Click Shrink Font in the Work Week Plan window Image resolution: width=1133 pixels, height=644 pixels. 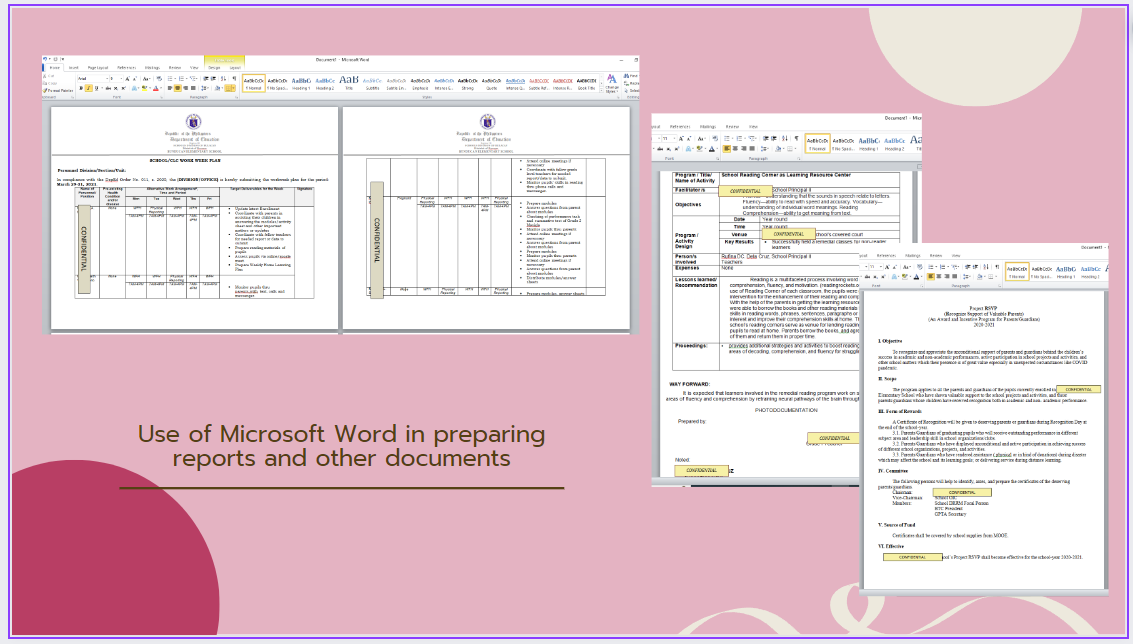coord(135,78)
